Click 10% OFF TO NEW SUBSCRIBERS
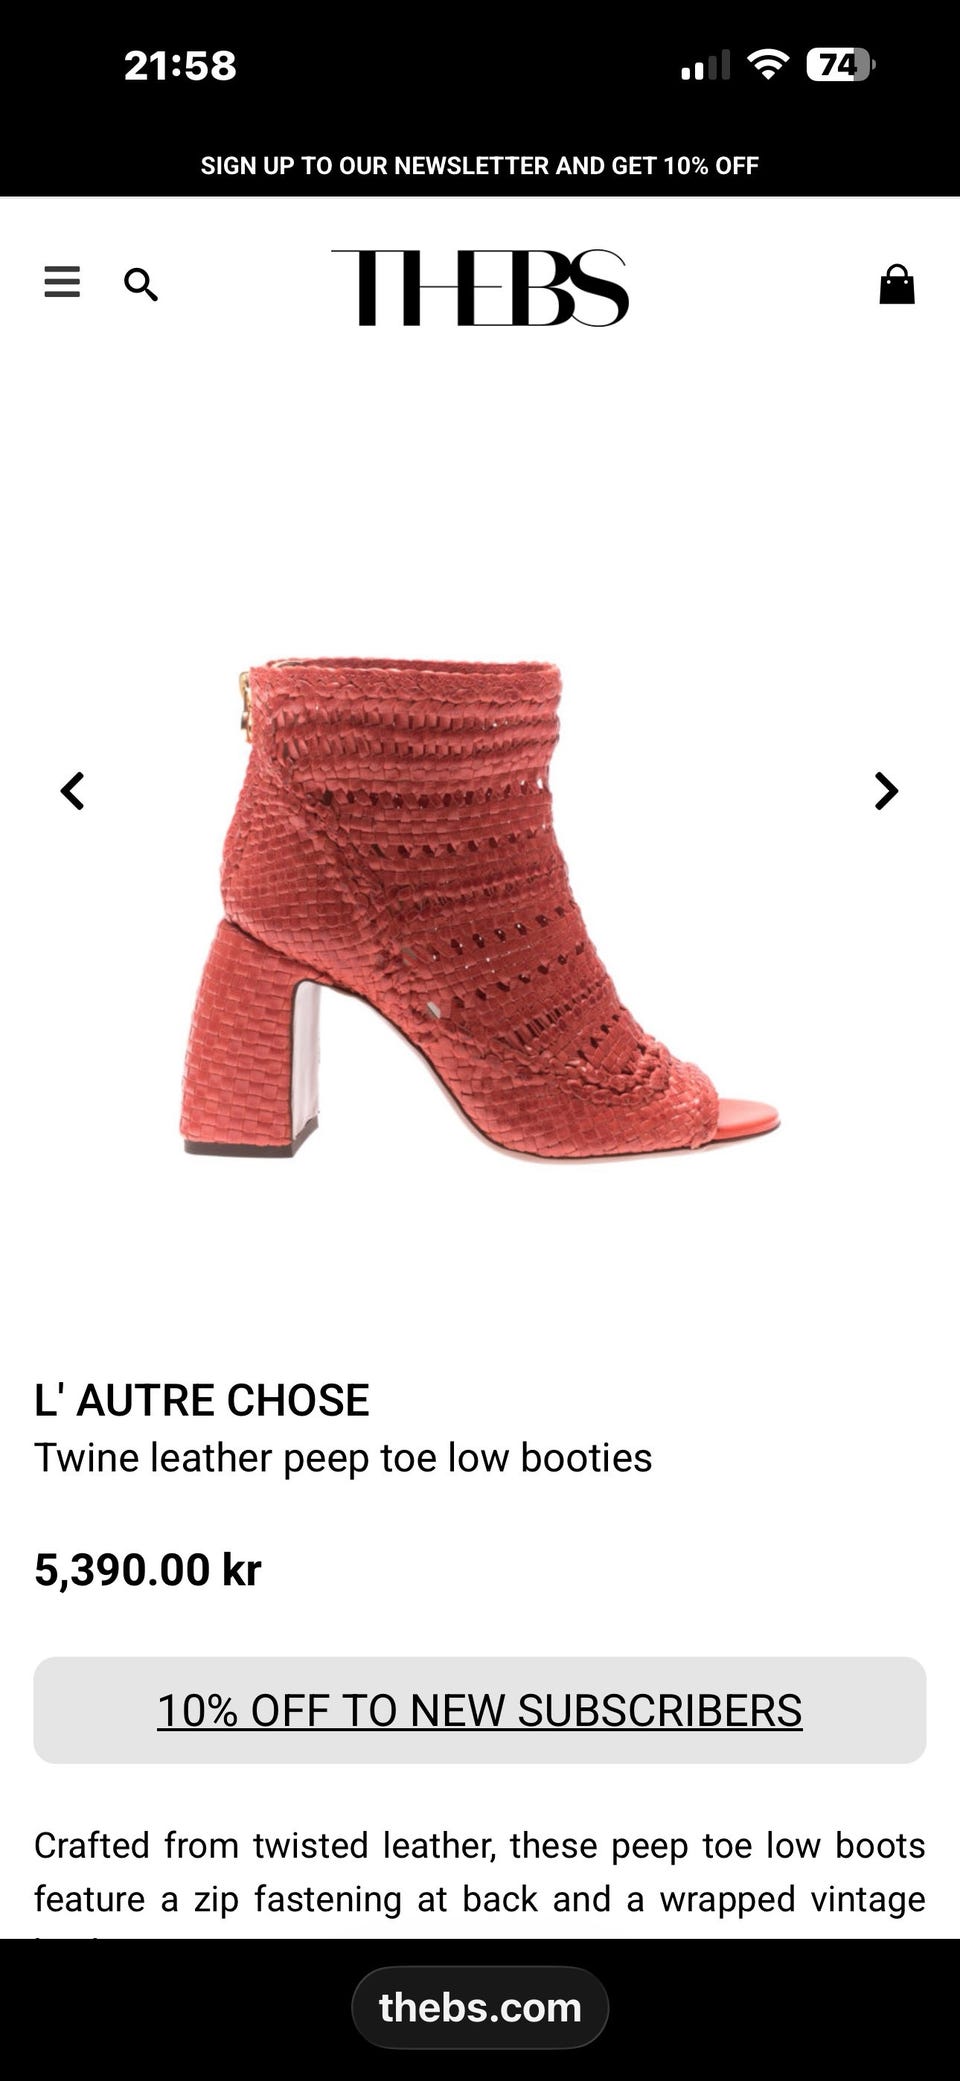Viewport: 960px width, 2081px height. (480, 1710)
